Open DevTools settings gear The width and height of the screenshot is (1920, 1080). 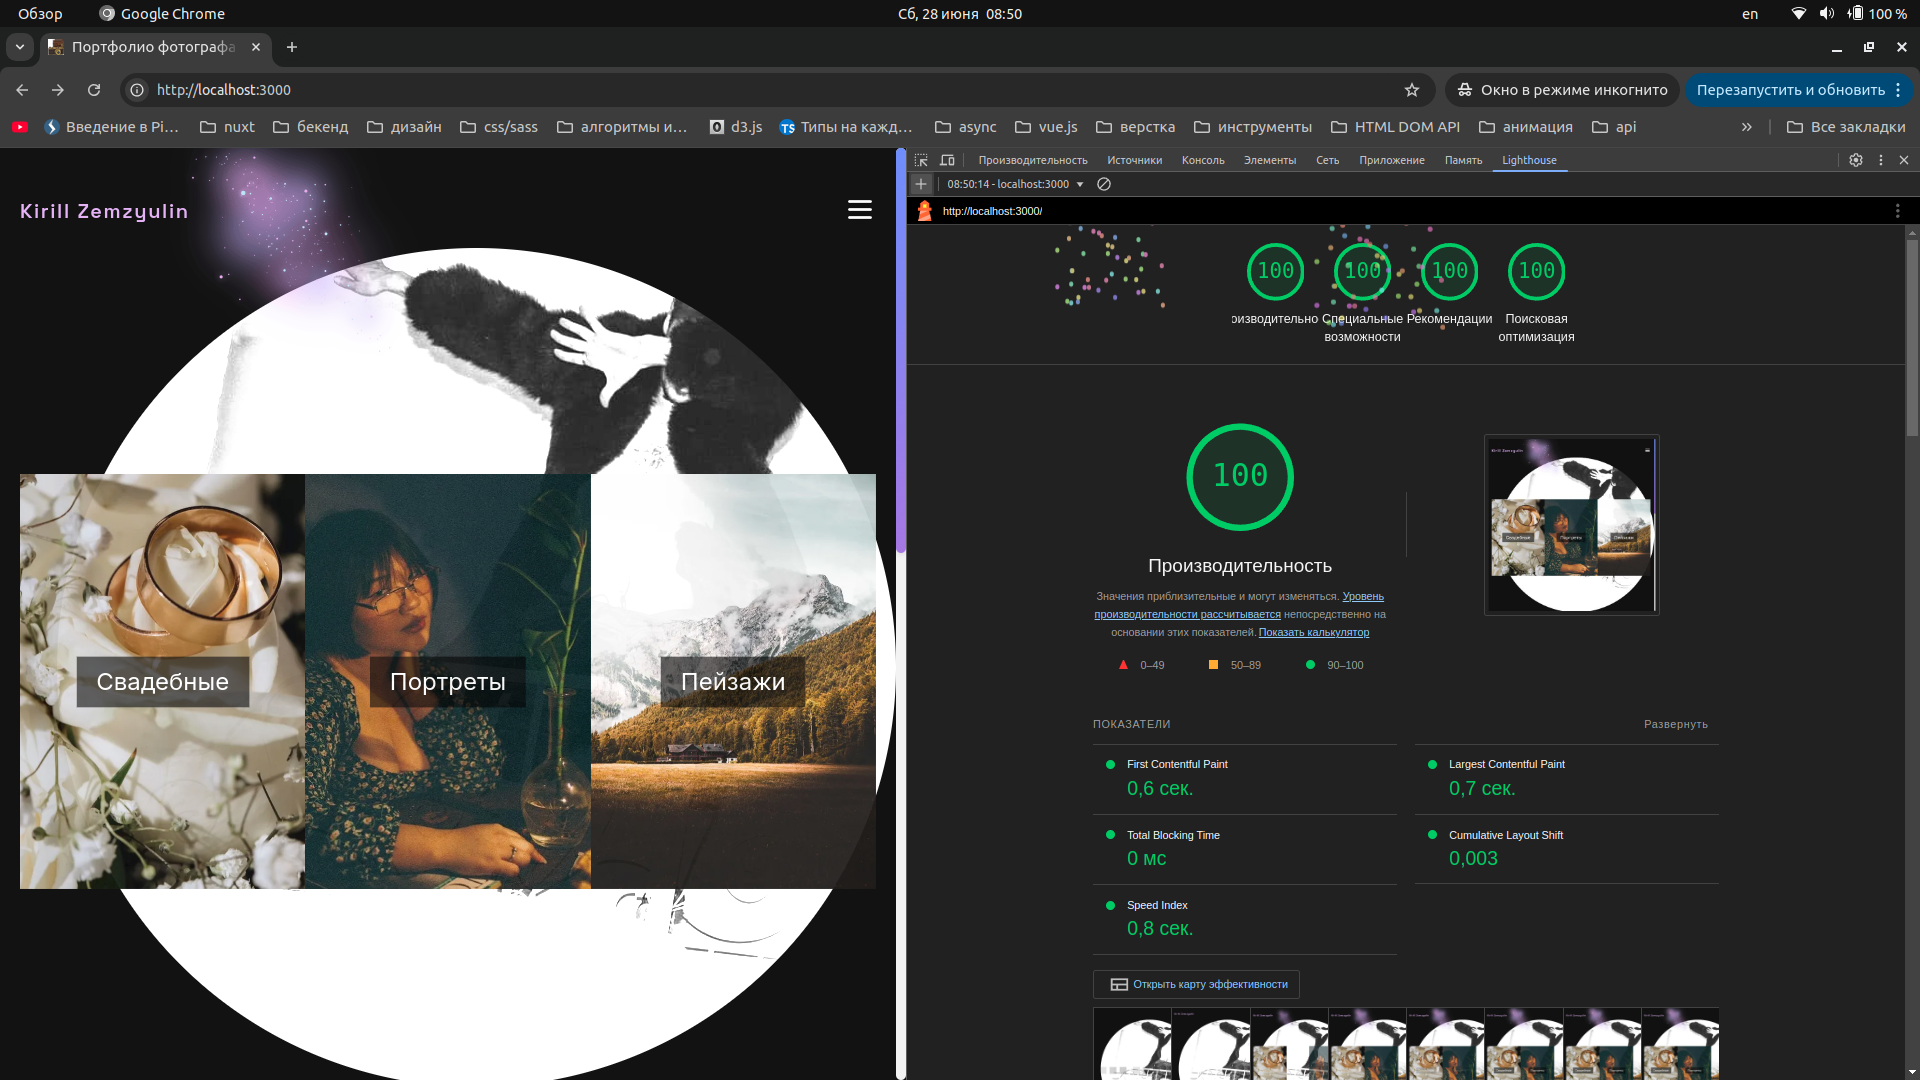[x=1856, y=160]
